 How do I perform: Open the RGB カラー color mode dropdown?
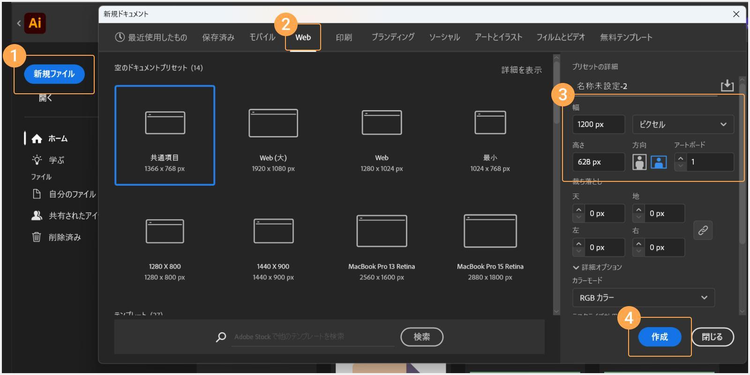643,298
